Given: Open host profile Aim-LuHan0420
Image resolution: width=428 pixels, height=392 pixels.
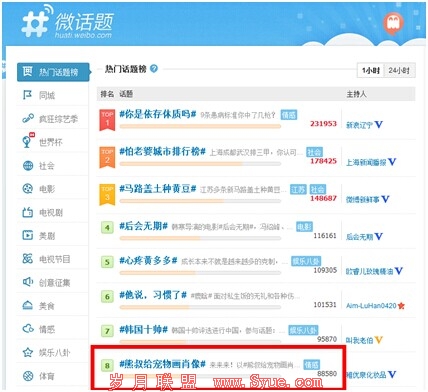Looking at the screenshot, I should (371, 306).
